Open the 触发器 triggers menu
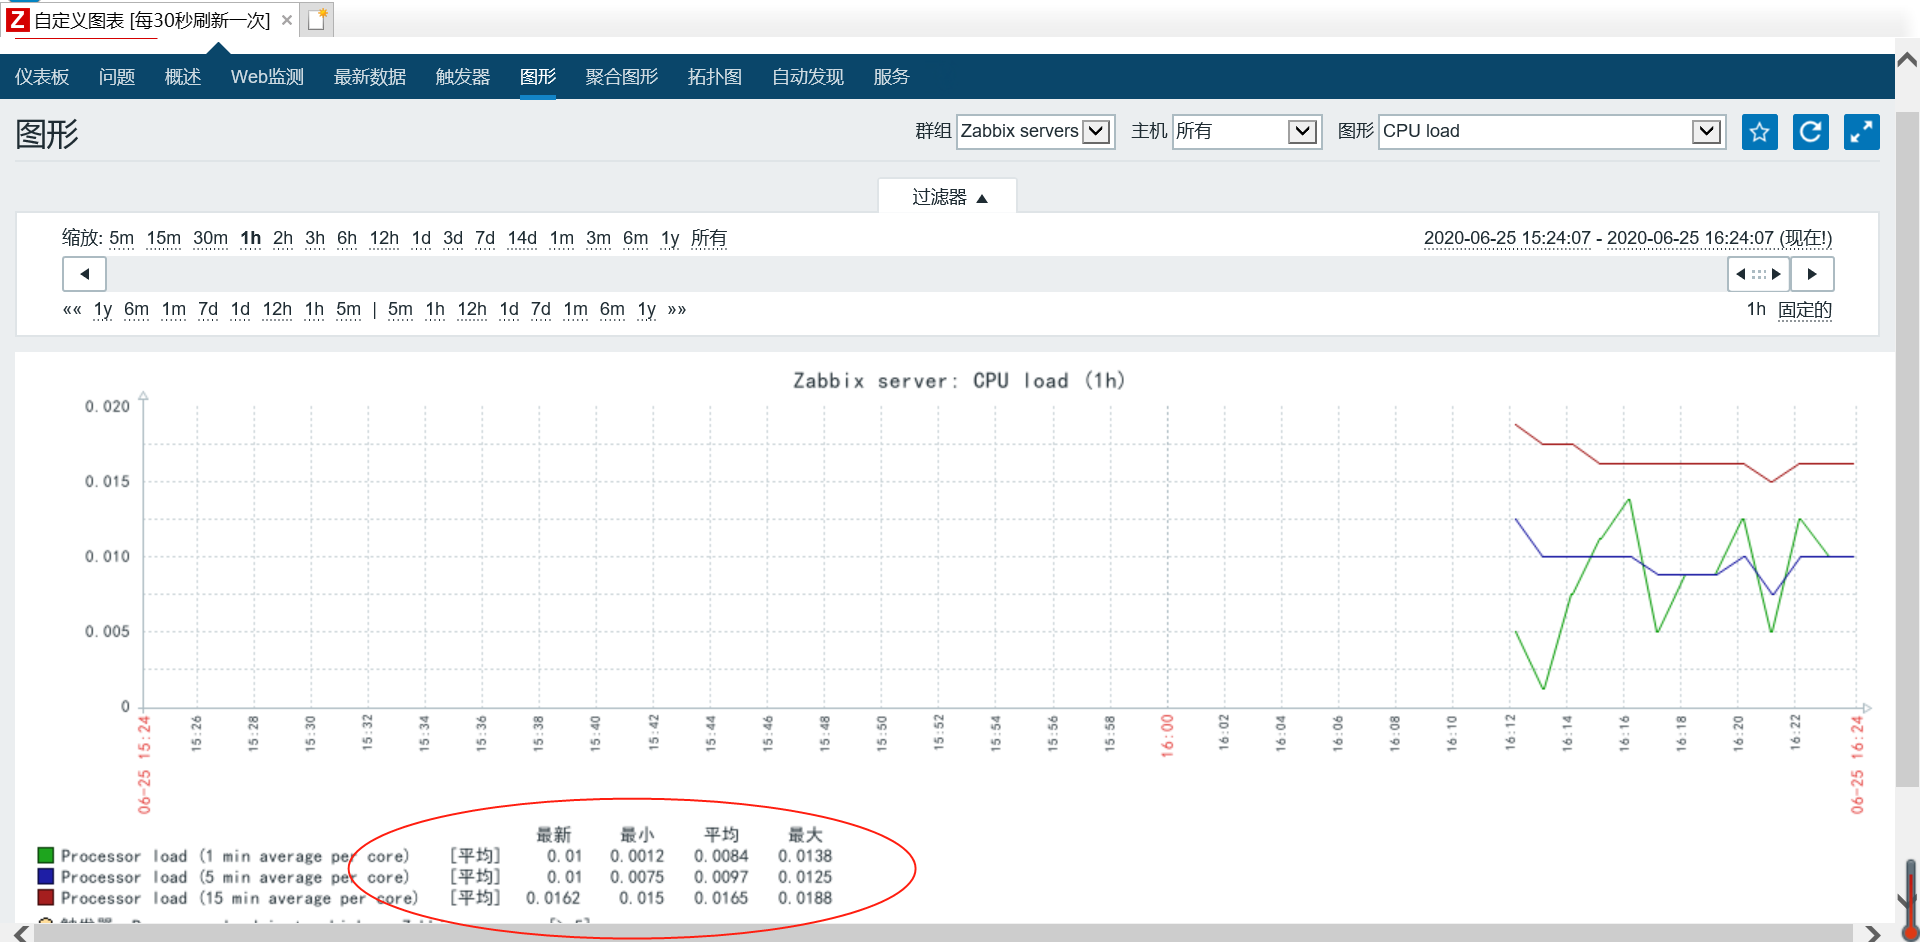Image resolution: width=1920 pixels, height=942 pixels. click(x=463, y=77)
